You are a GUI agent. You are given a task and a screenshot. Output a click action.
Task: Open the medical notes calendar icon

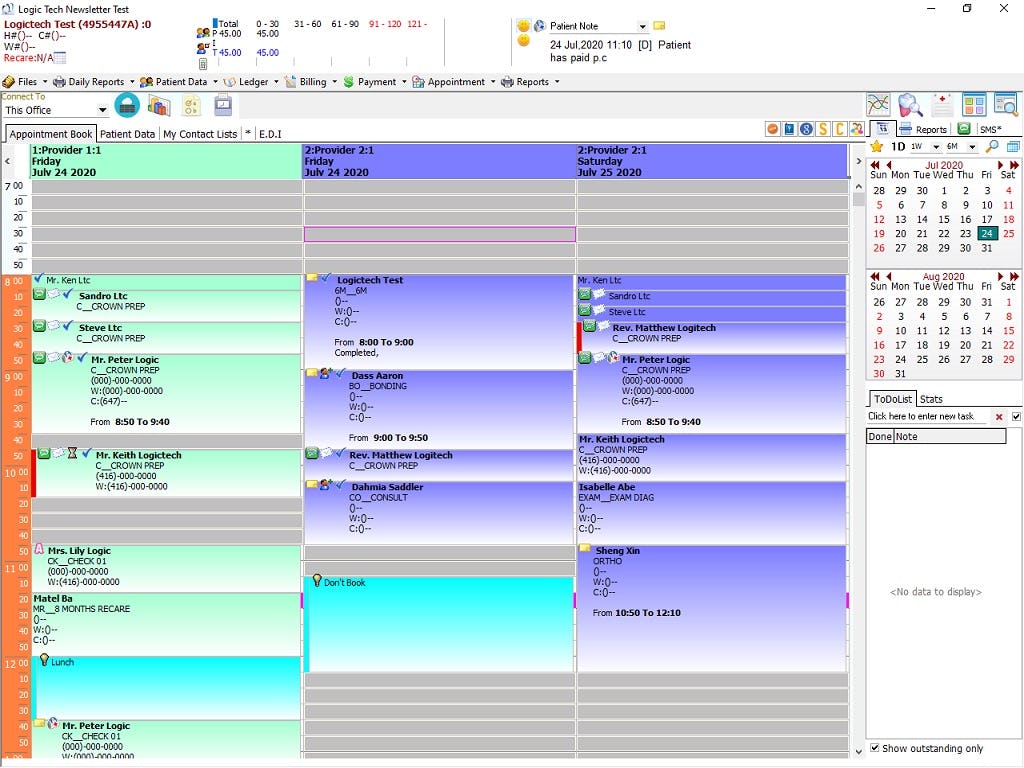(x=942, y=104)
